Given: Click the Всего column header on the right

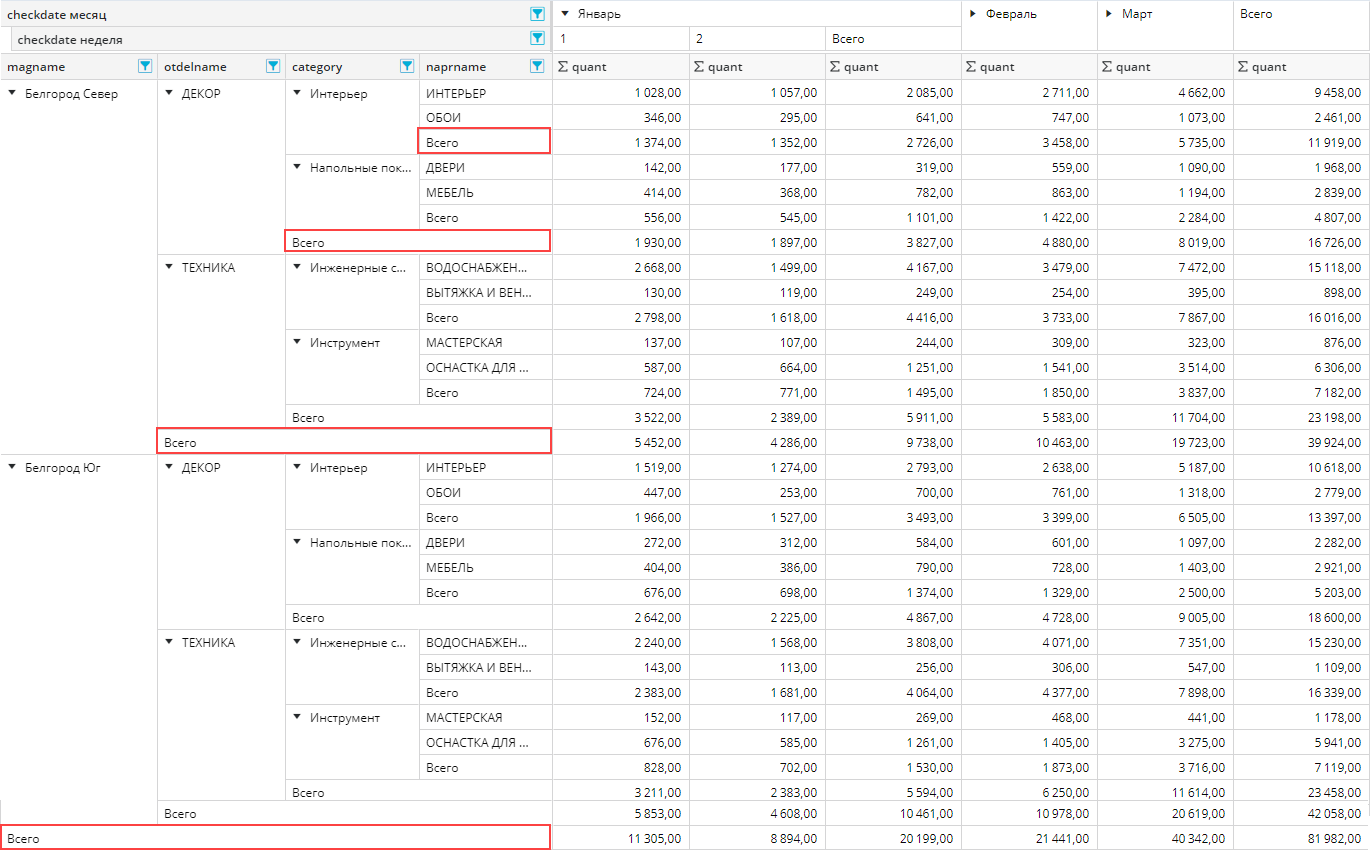Looking at the screenshot, I should click(1256, 14).
